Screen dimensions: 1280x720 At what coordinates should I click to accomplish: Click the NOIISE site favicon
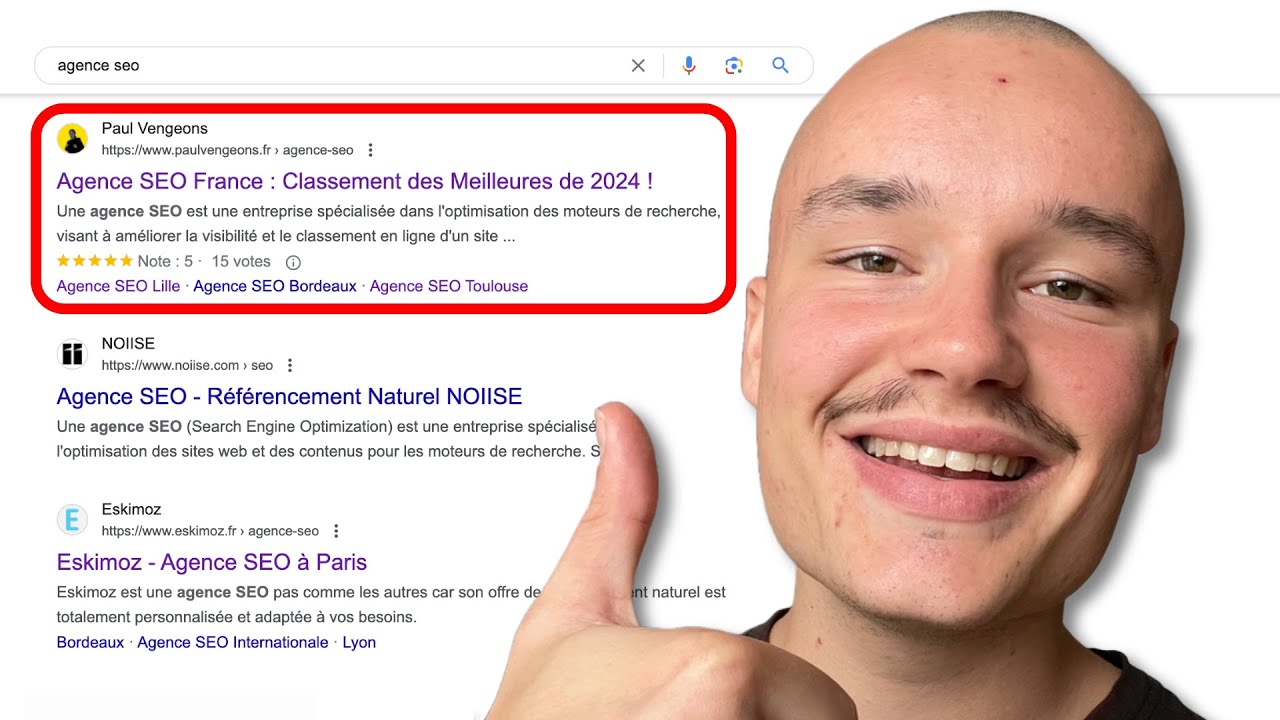[x=72, y=354]
